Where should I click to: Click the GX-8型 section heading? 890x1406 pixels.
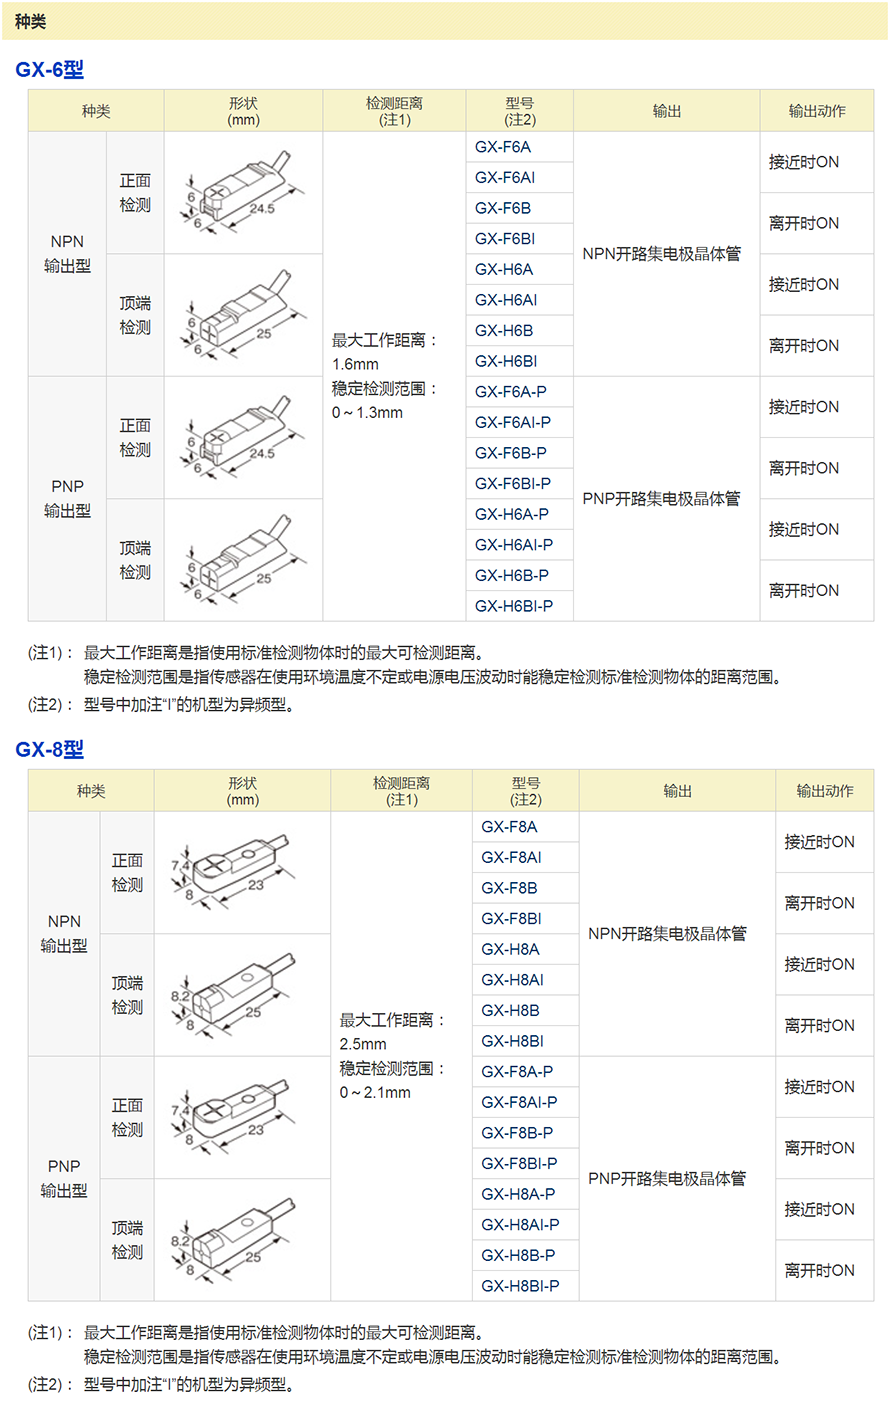tap(50, 750)
